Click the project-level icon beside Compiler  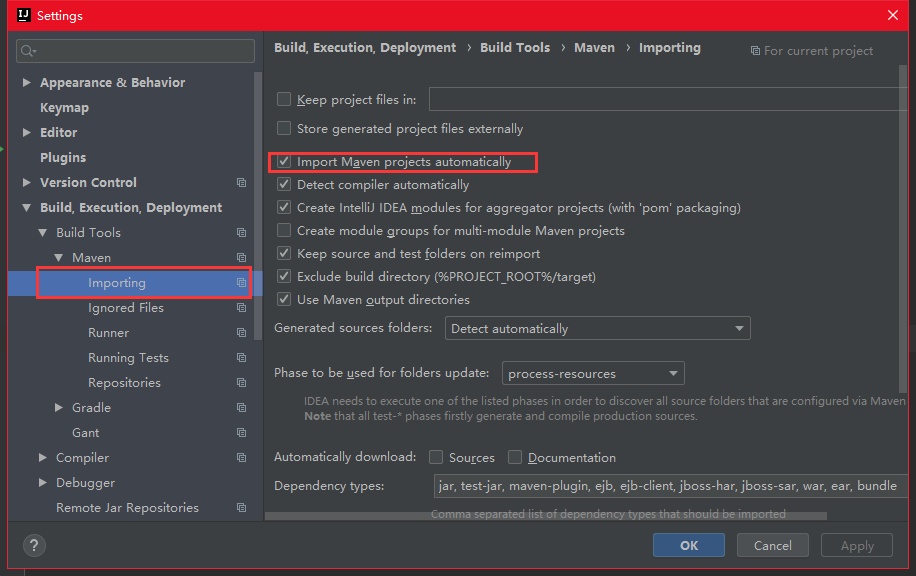[x=241, y=458]
